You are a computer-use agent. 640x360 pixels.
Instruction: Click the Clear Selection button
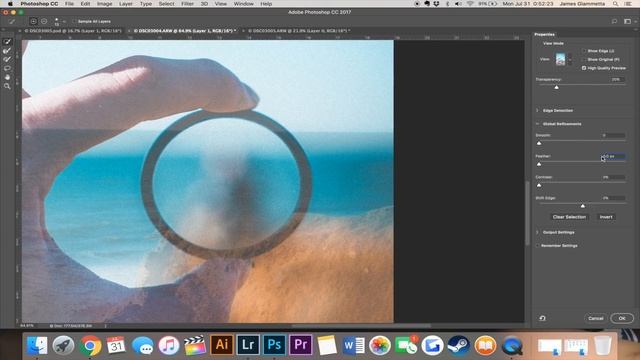point(569,217)
